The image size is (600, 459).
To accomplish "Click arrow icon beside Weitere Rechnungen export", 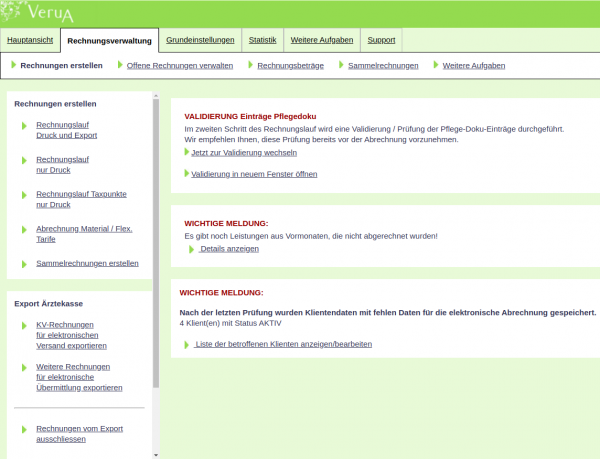I will (24, 368).
